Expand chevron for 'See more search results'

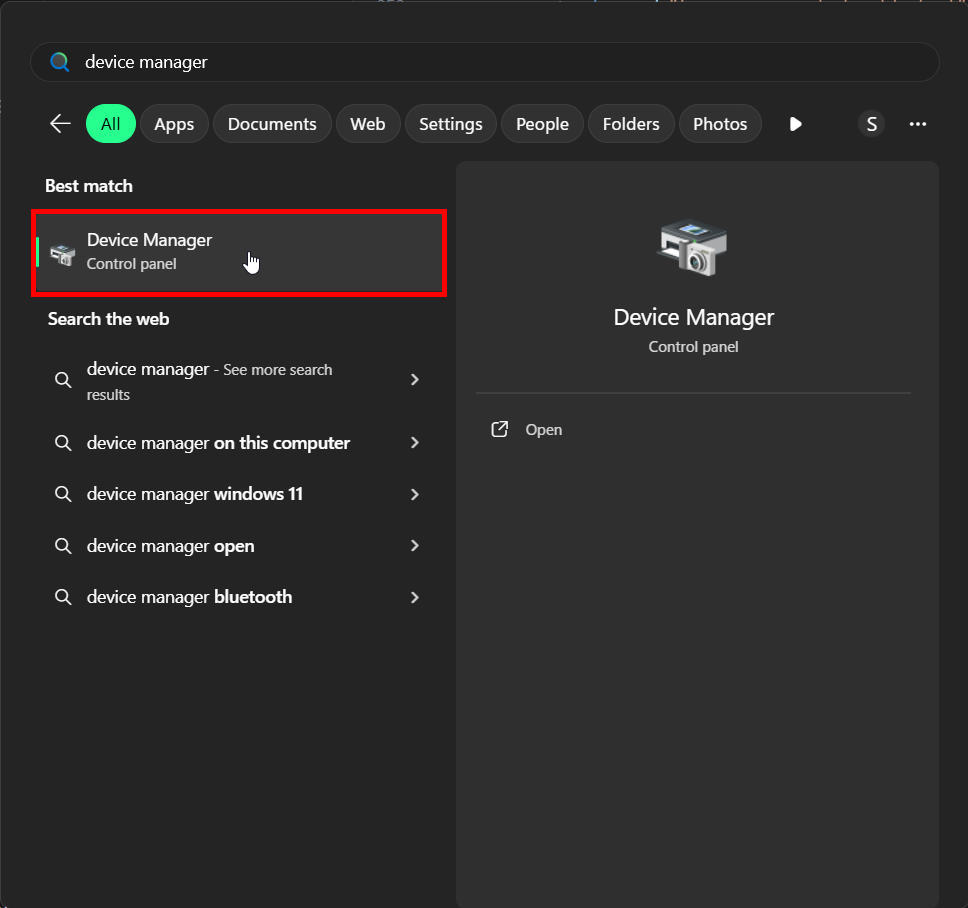tap(415, 380)
